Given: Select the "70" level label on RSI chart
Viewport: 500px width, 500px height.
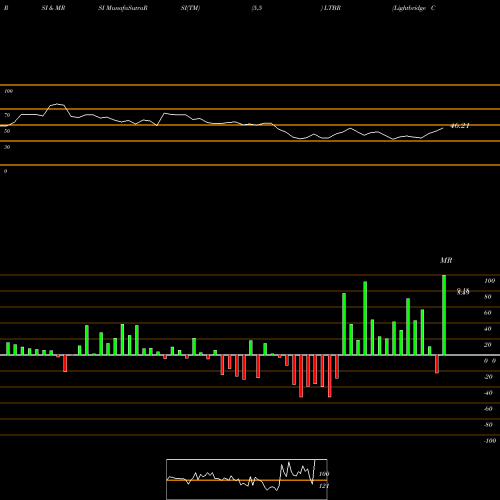Looking at the screenshot, I should pyautogui.click(x=7, y=115).
